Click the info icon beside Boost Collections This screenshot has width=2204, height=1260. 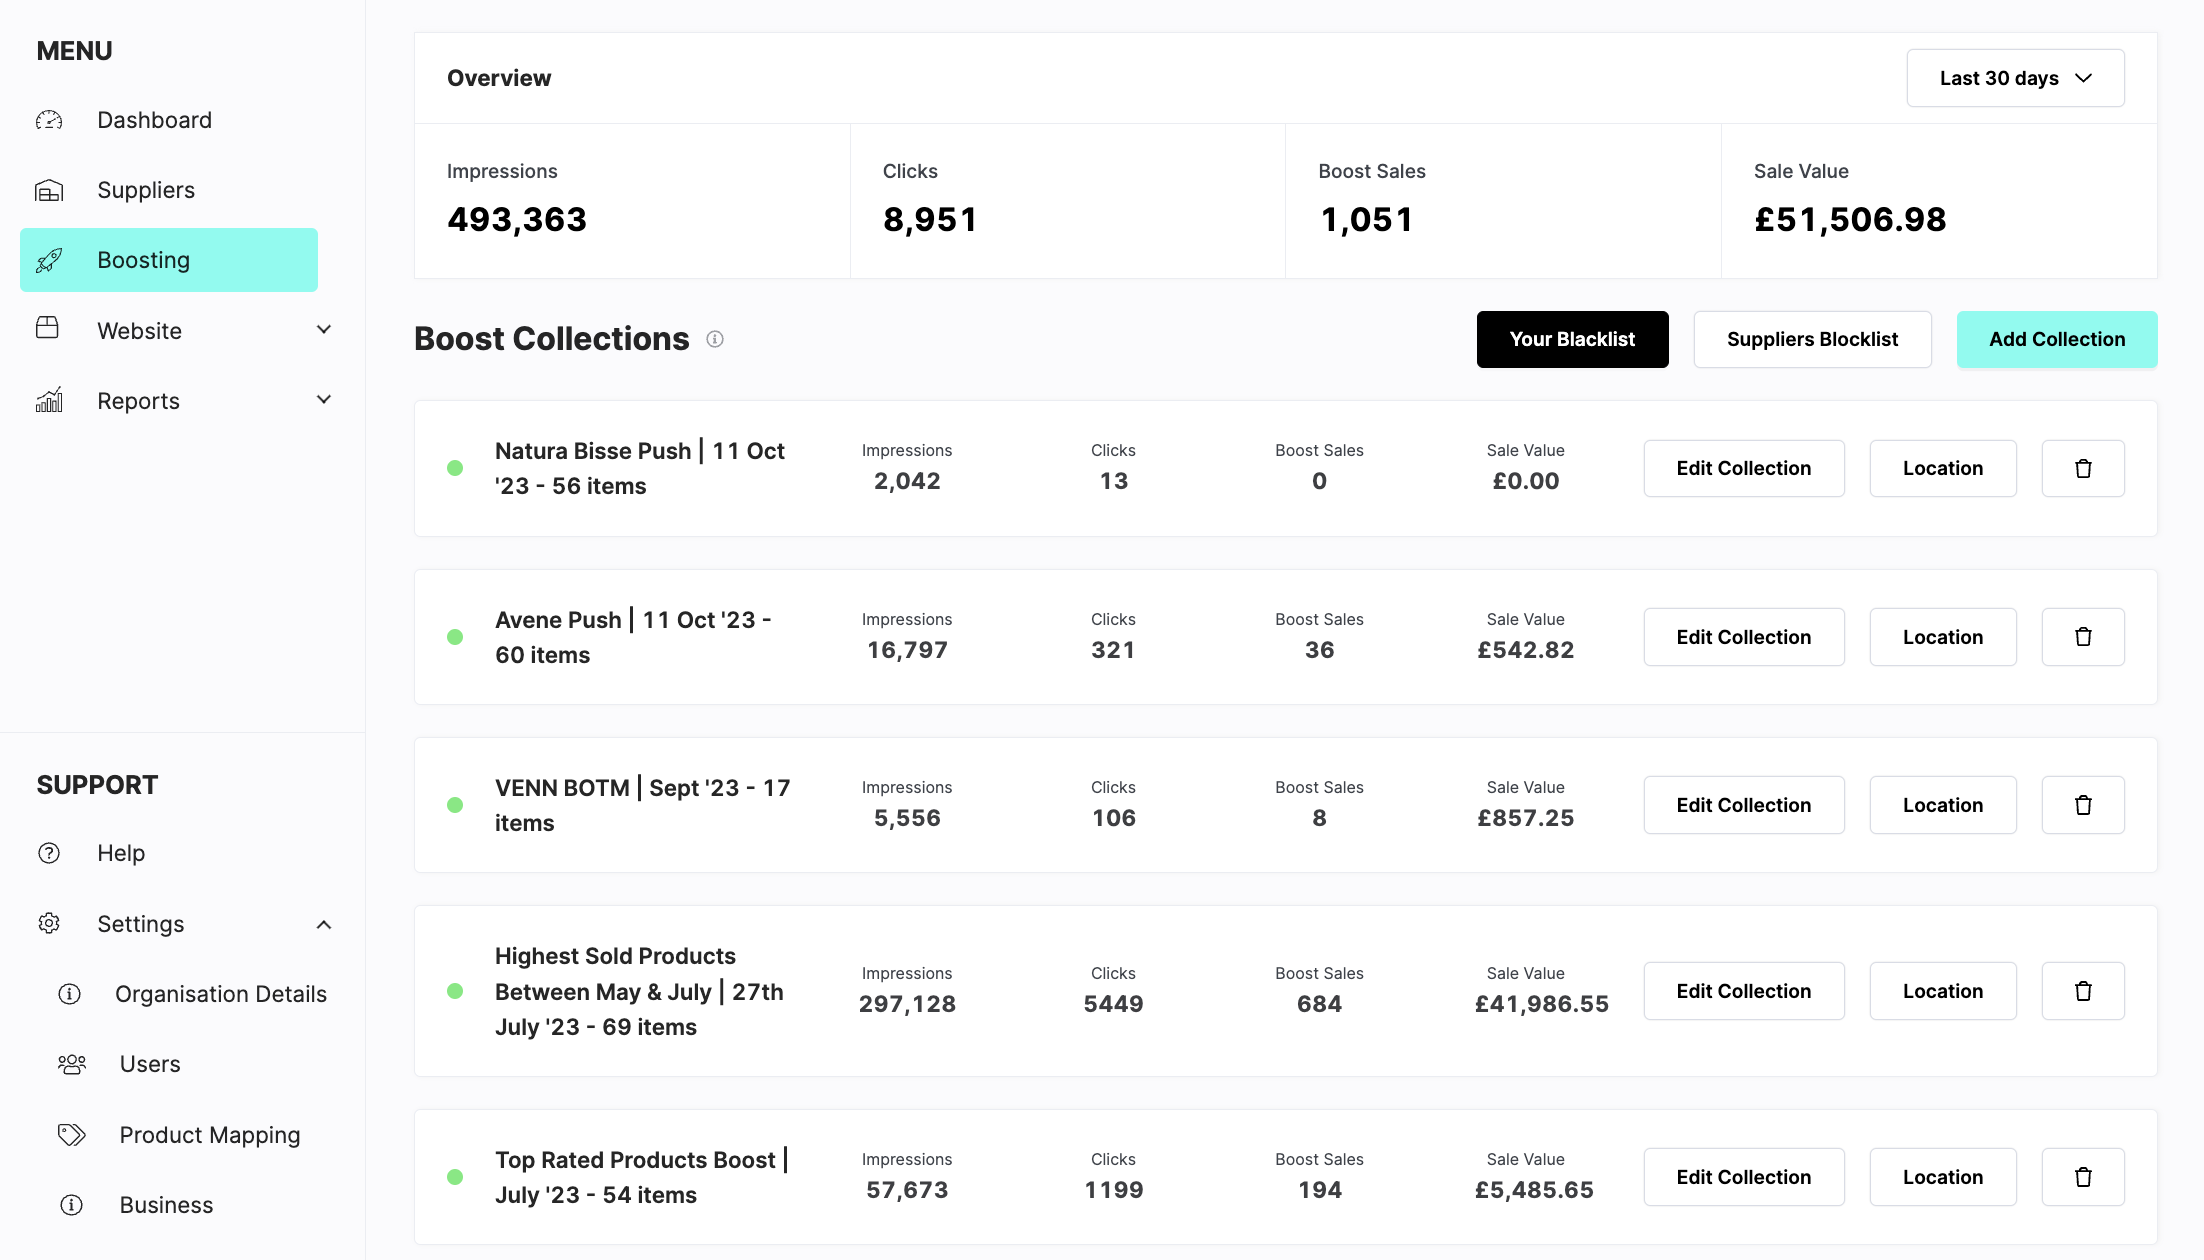pyautogui.click(x=715, y=339)
